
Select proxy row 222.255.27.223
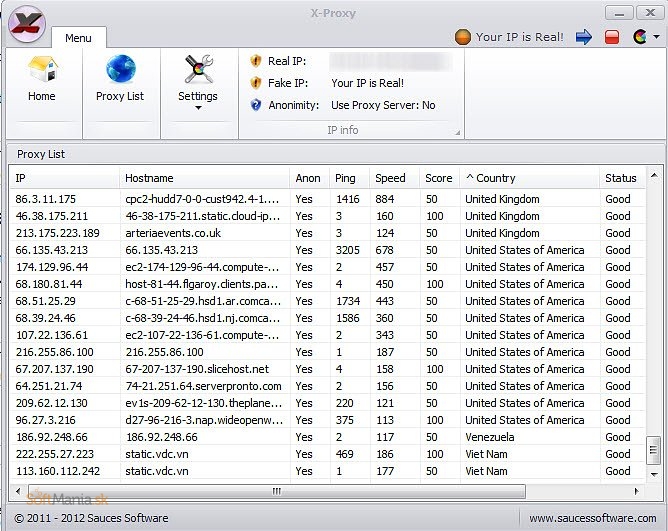point(327,454)
